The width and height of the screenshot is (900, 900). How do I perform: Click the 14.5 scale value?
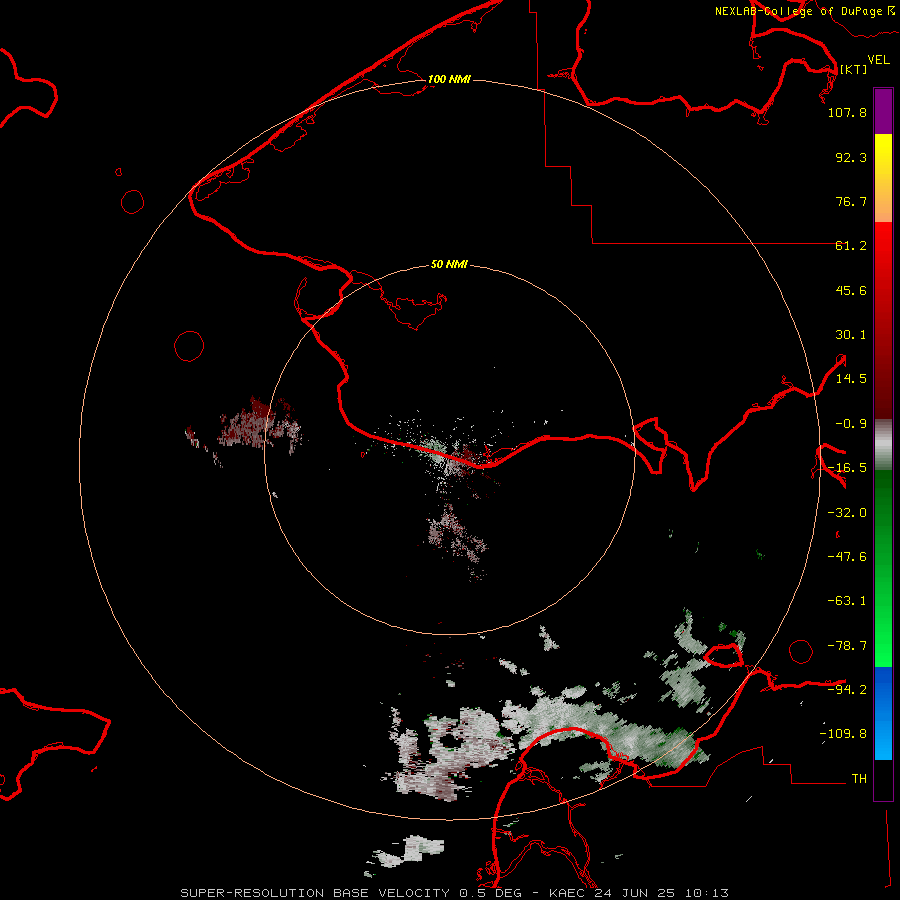pos(851,379)
